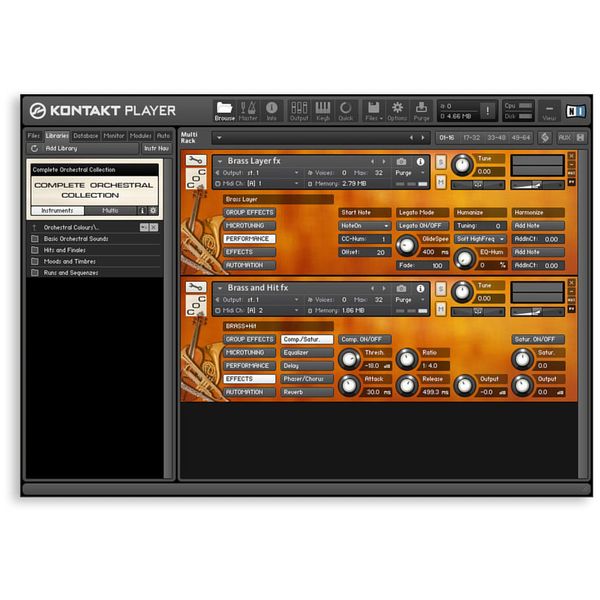600x600 pixels.
Task: Click the Tune knob of Brass Layer fx
Action: [462, 165]
